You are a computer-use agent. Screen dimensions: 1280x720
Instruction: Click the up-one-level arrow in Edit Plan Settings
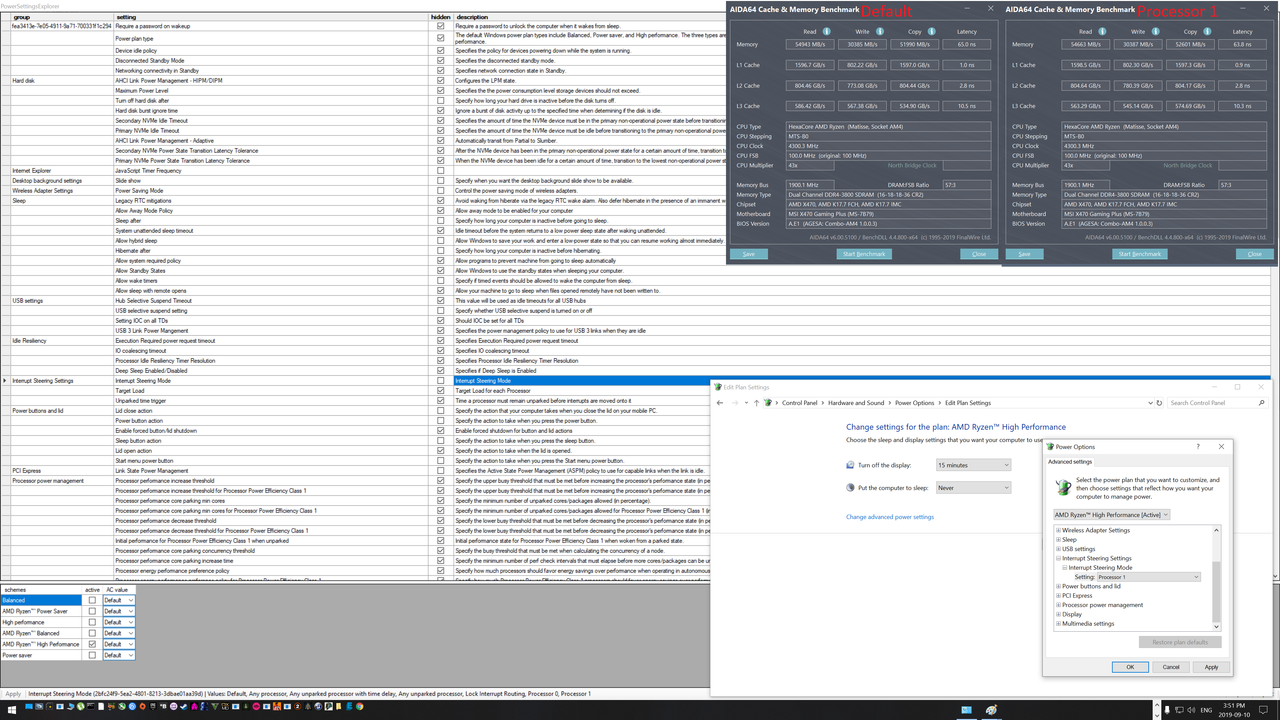(x=756, y=403)
